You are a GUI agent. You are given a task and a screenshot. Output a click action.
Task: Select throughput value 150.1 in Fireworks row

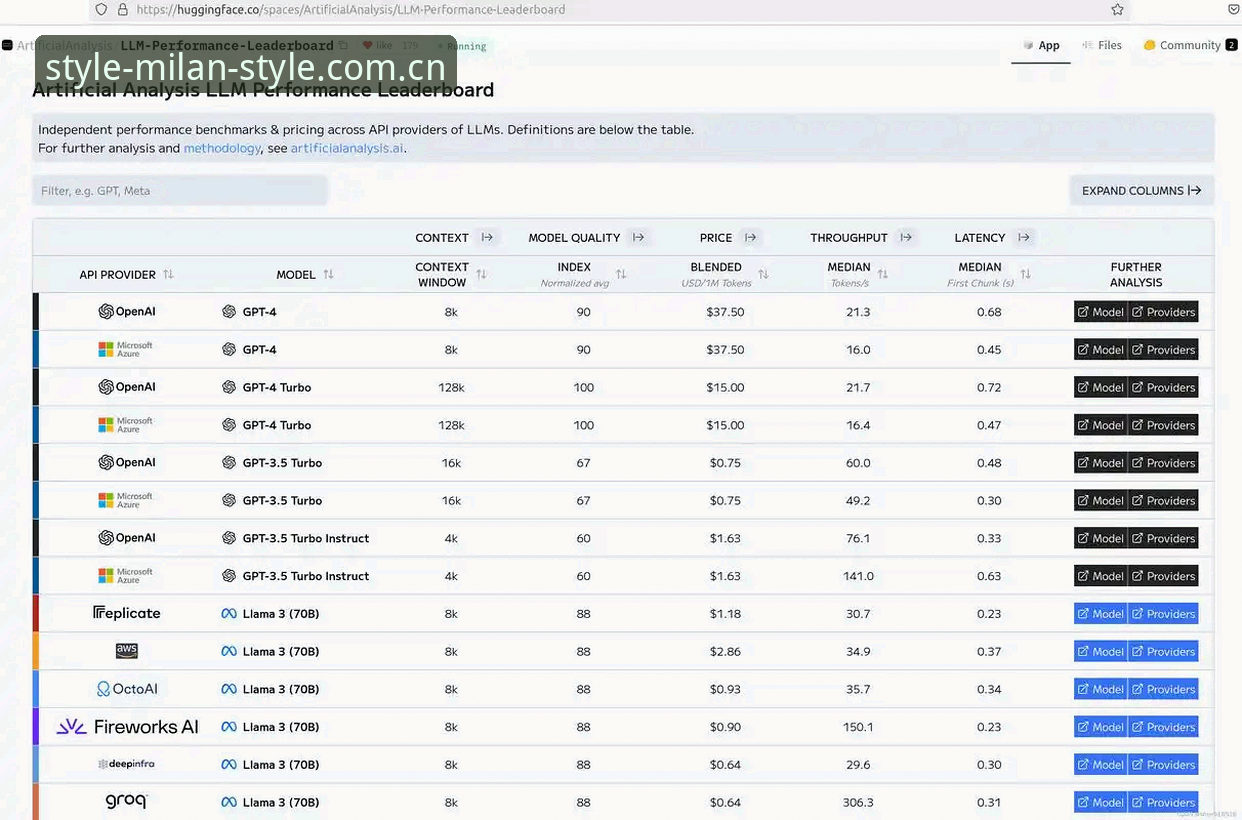click(858, 727)
